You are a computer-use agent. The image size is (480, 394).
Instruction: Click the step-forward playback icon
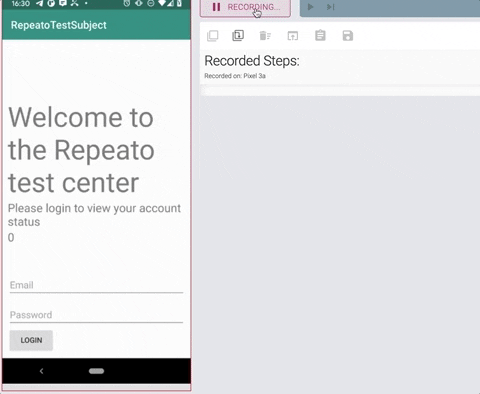pyautogui.click(x=331, y=7)
